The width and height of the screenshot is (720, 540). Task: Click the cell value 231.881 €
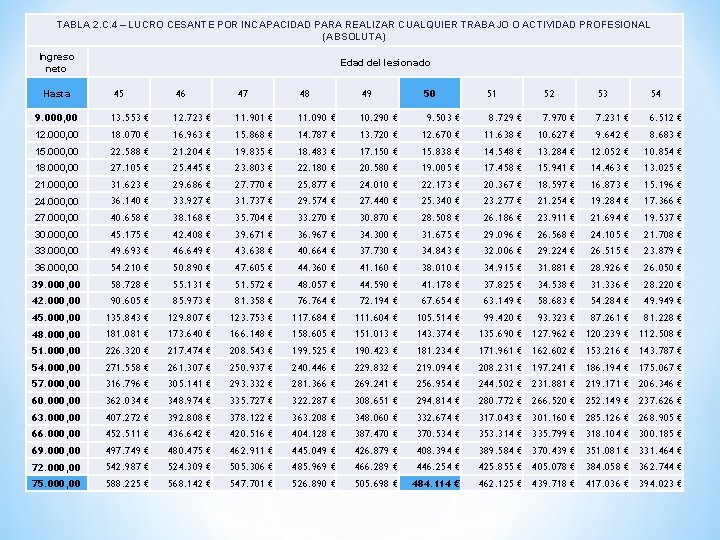click(x=553, y=384)
